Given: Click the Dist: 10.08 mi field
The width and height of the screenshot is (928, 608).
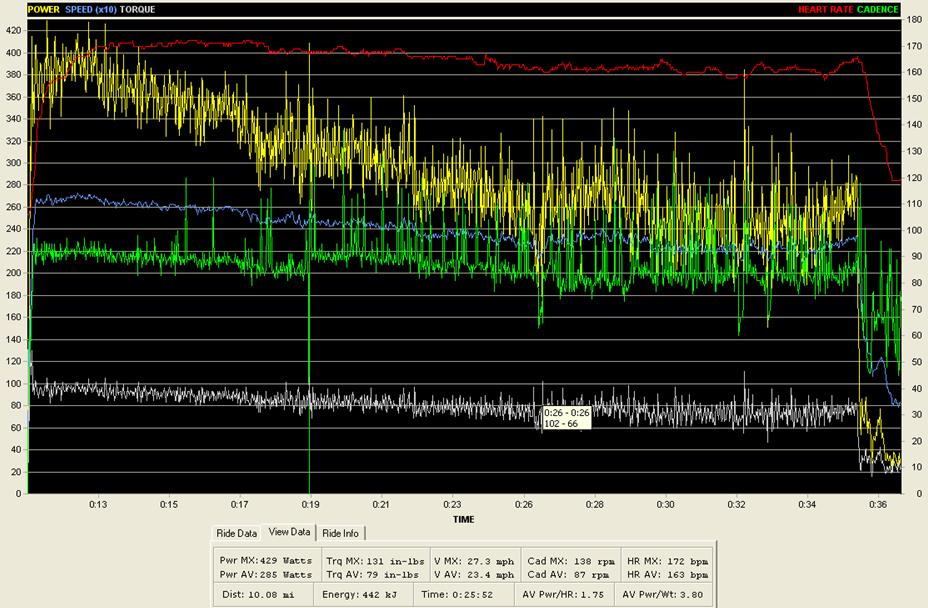Looking at the screenshot, I should pos(265,594).
